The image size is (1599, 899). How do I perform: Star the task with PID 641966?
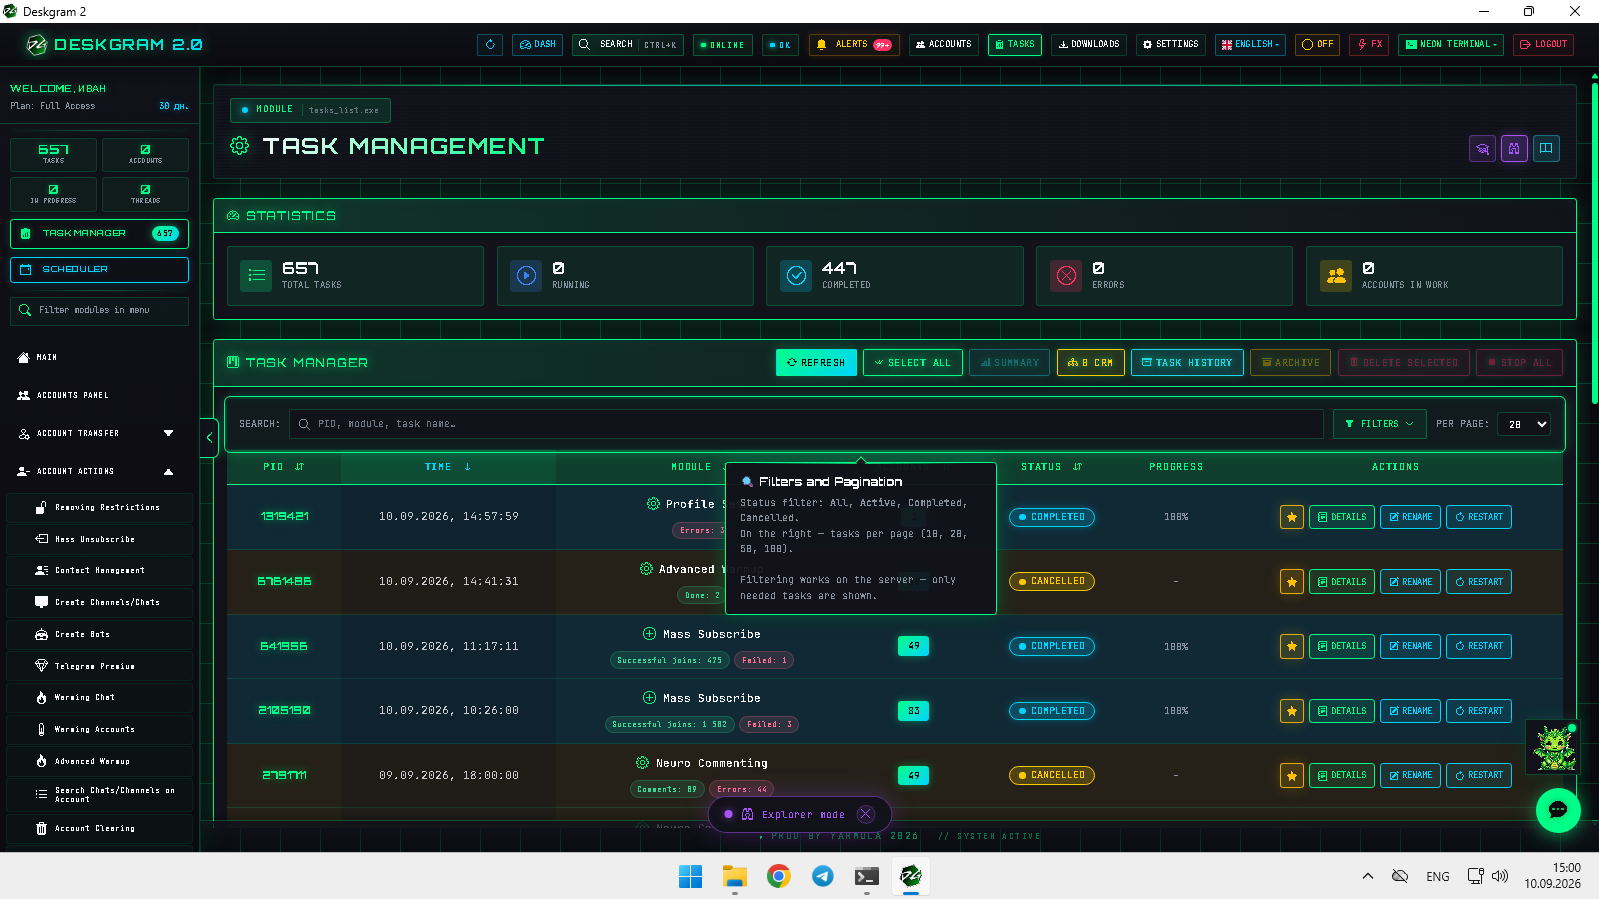pyautogui.click(x=1292, y=646)
